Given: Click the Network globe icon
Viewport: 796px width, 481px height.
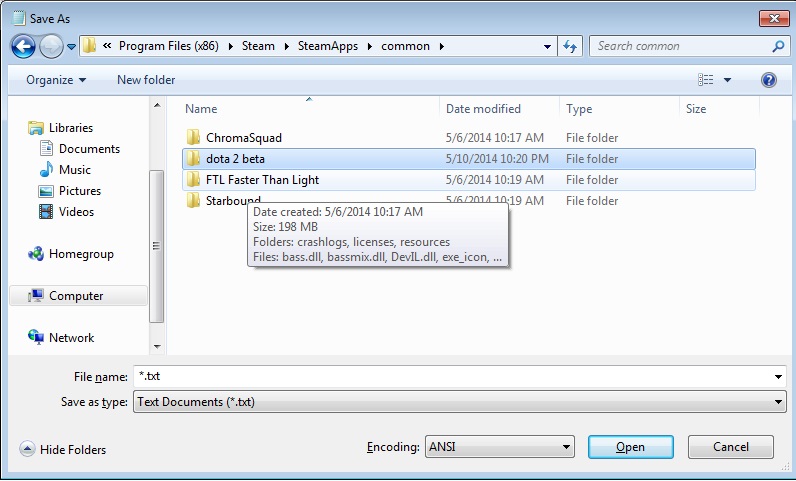Looking at the screenshot, I should 36,337.
